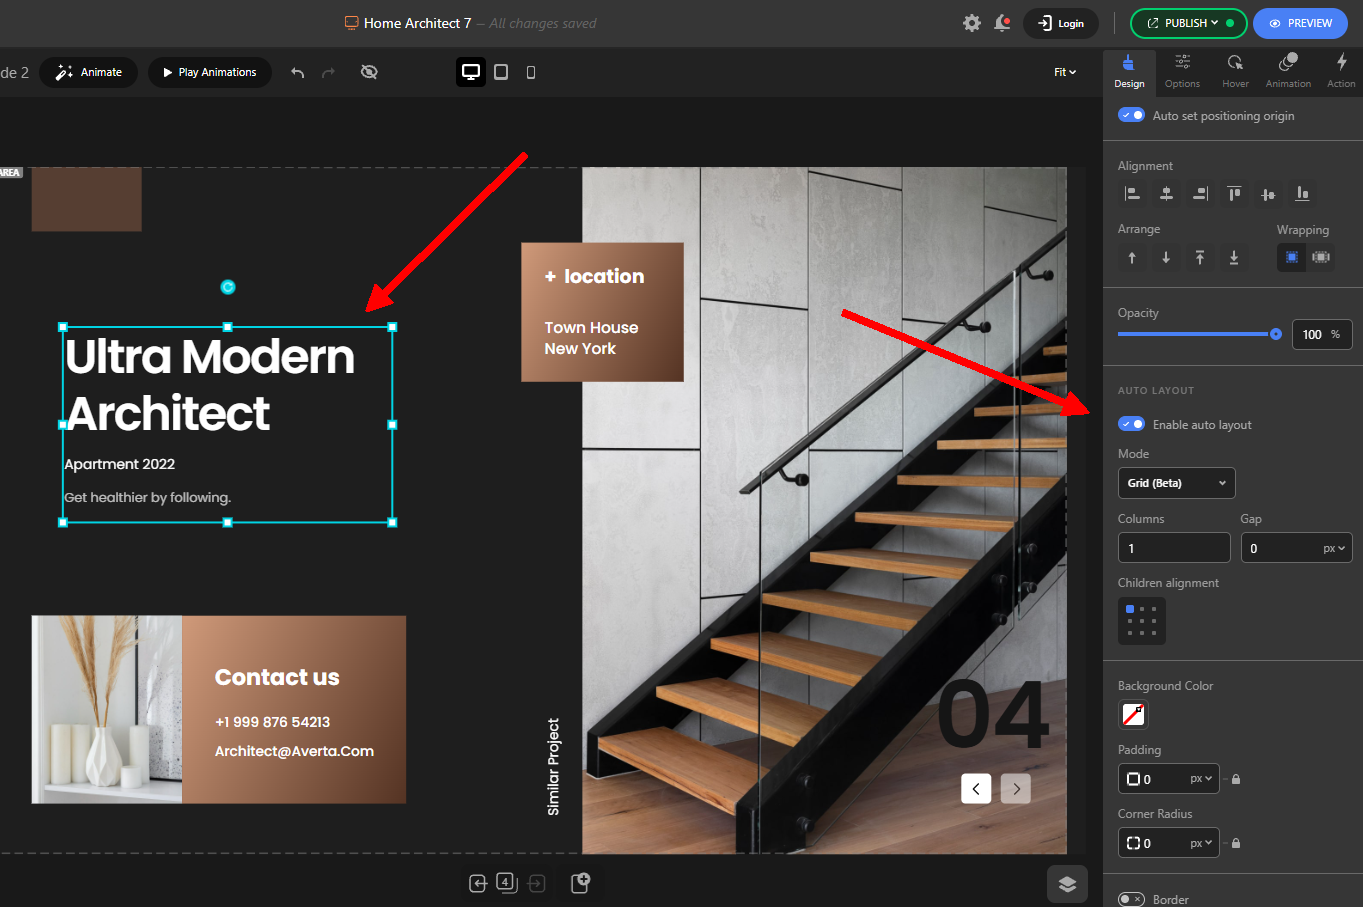Disable the Enable auto layout switch
Image resolution: width=1363 pixels, height=907 pixels.
click(1131, 424)
